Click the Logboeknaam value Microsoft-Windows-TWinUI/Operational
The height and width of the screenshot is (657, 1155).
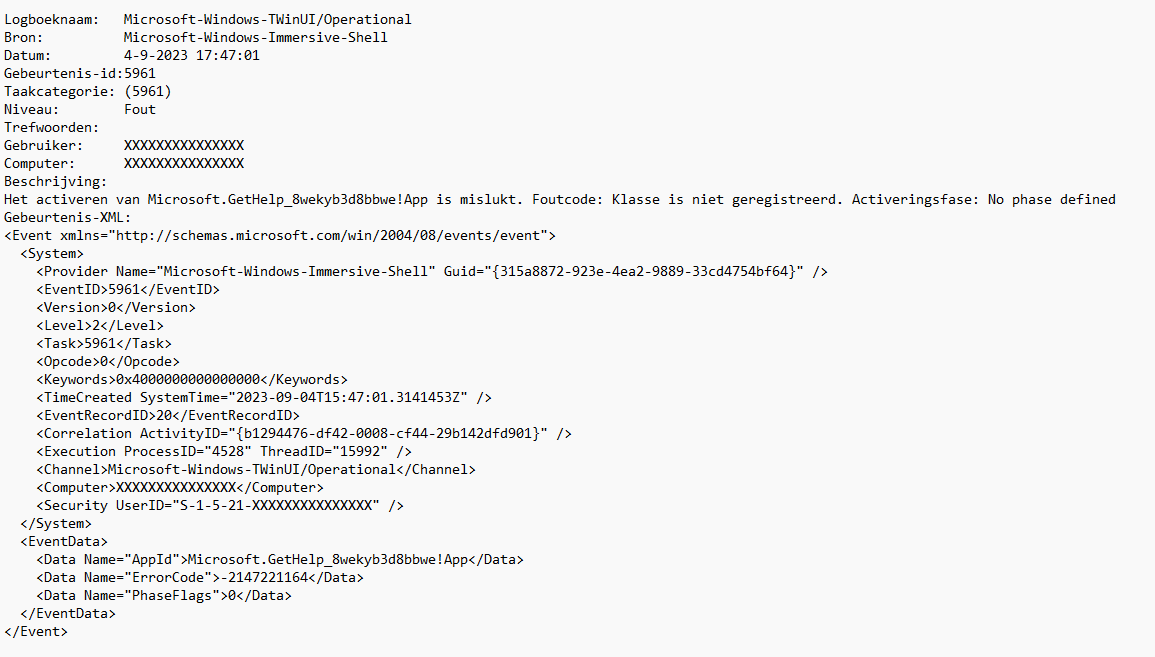[267, 20]
